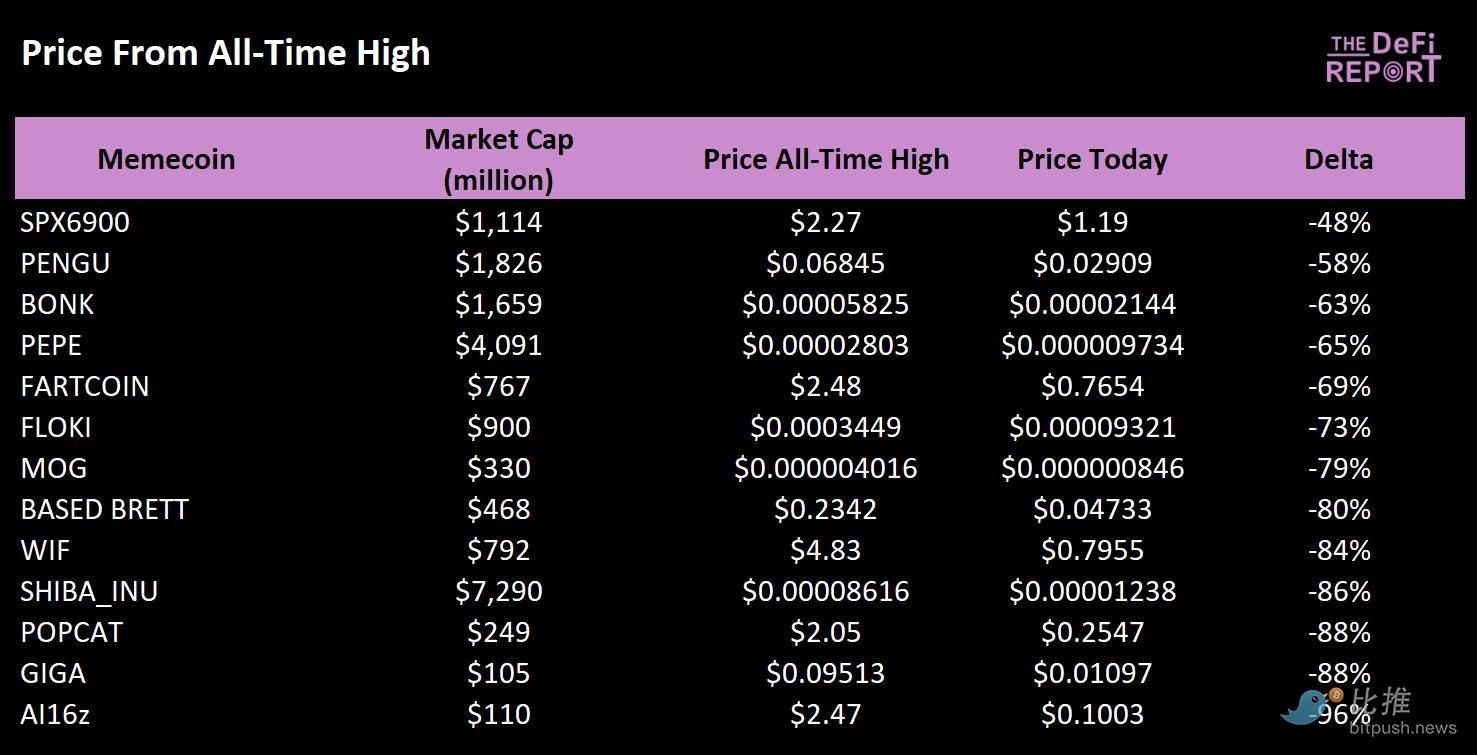This screenshot has height=755, width=1477.
Task: Click the PENGU memecoin name
Action: point(65,263)
